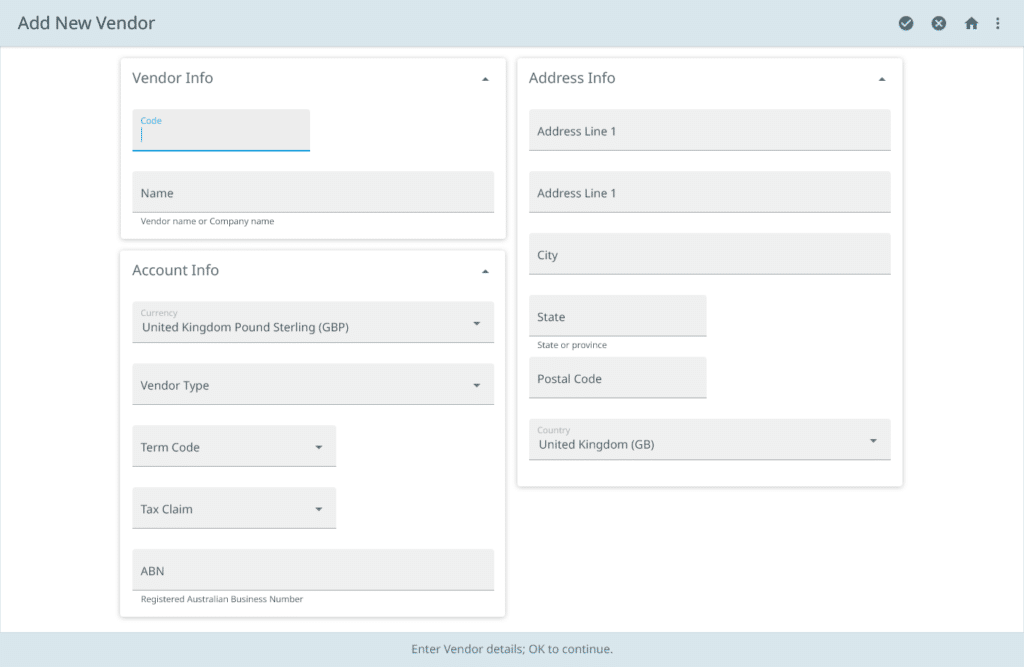Image resolution: width=1024 pixels, height=667 pixels.
Task: Click the 'Vendor Info' heading text
Action: (x=172, y=78)
